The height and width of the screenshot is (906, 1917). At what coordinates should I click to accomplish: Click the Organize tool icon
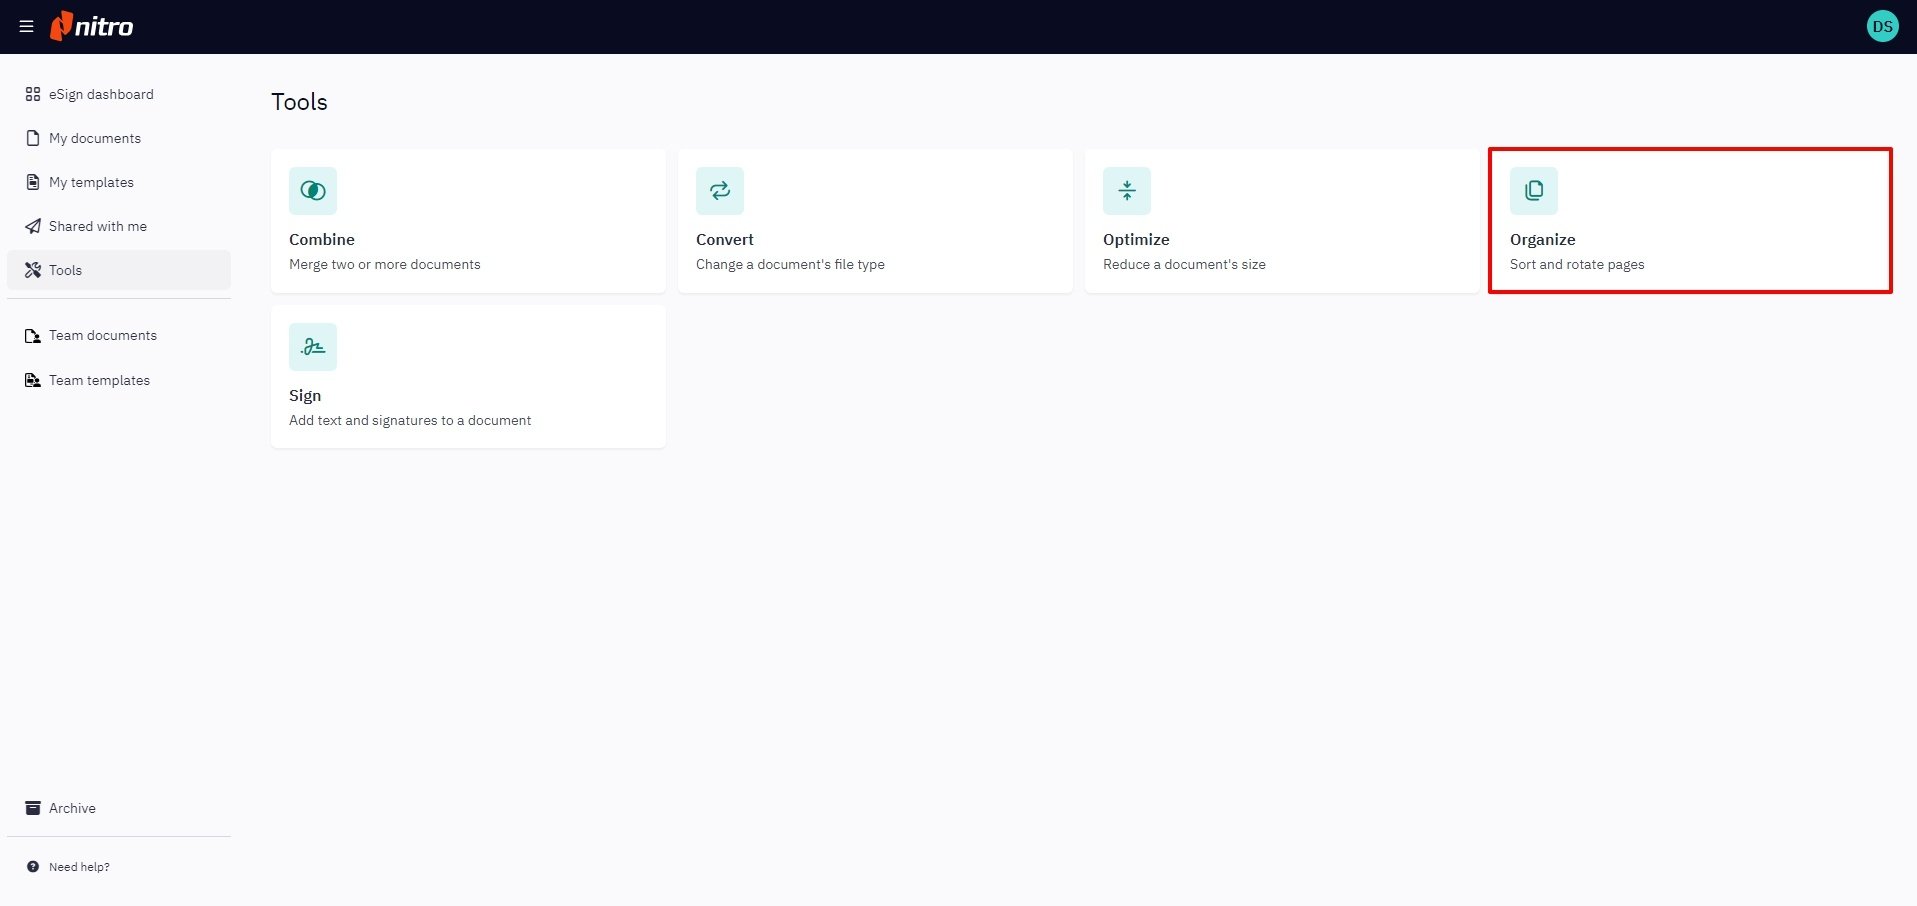[x=1533, y=190]
